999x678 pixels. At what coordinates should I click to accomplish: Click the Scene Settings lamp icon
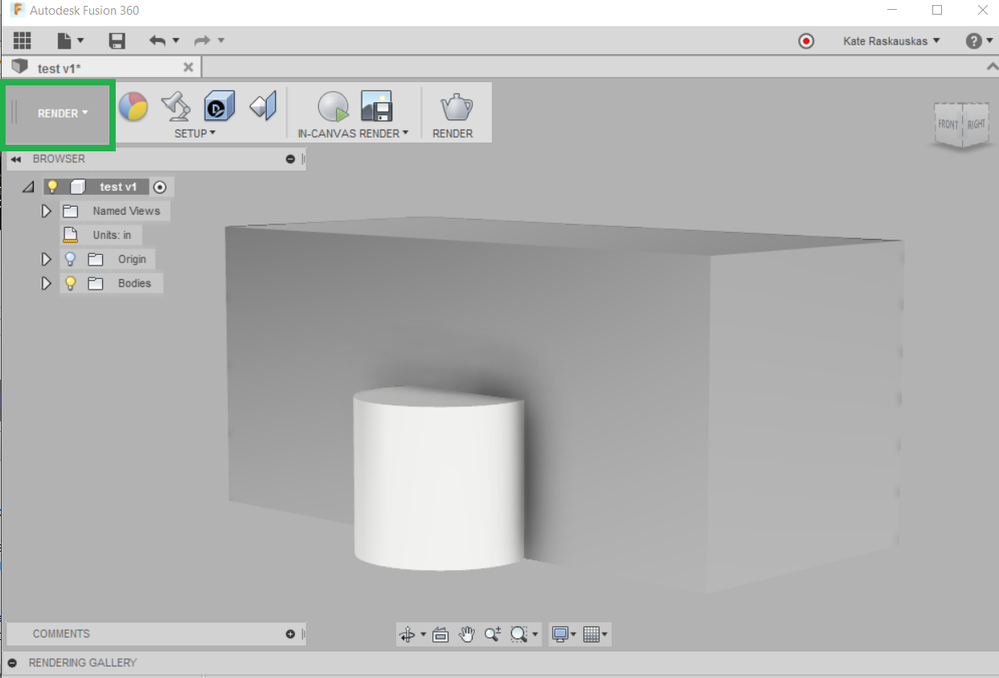[176, 106]
